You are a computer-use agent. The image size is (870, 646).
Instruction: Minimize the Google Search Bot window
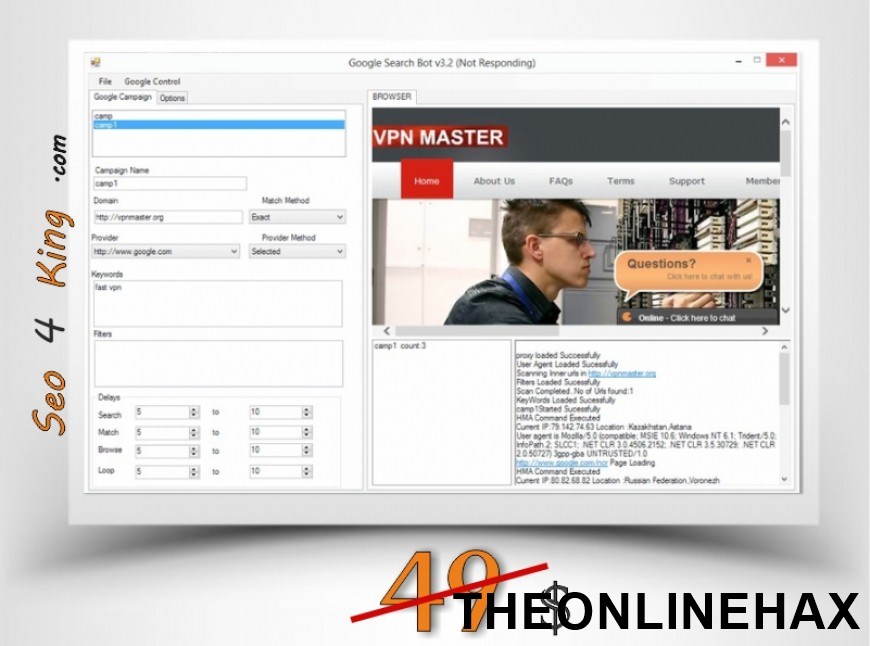(739, 61)
